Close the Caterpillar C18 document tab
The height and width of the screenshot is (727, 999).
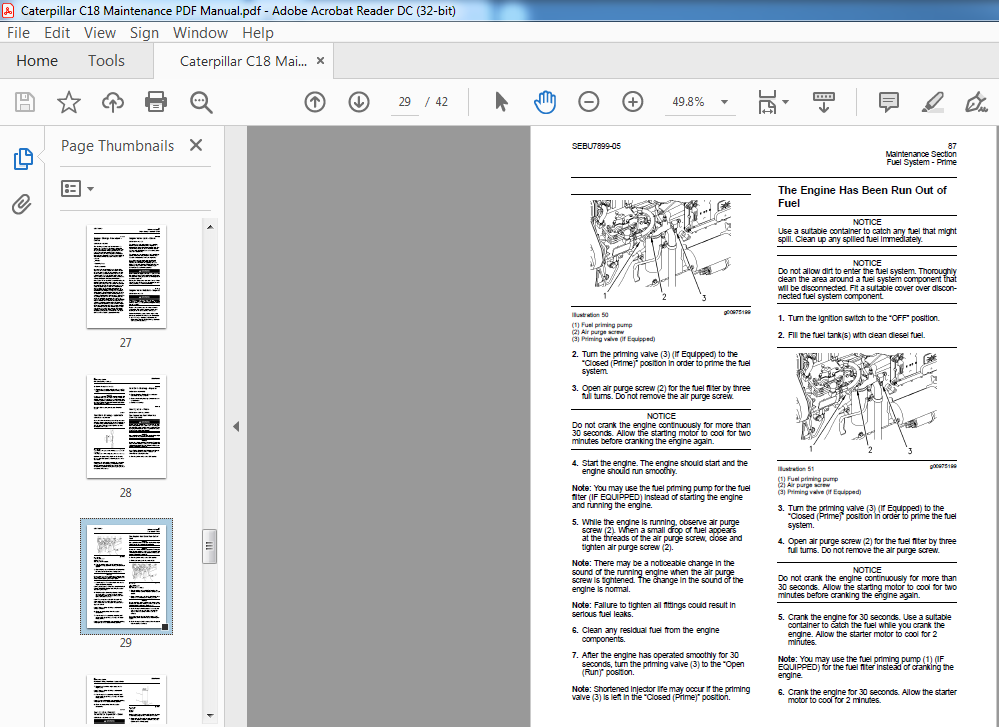tap(320, 61)
